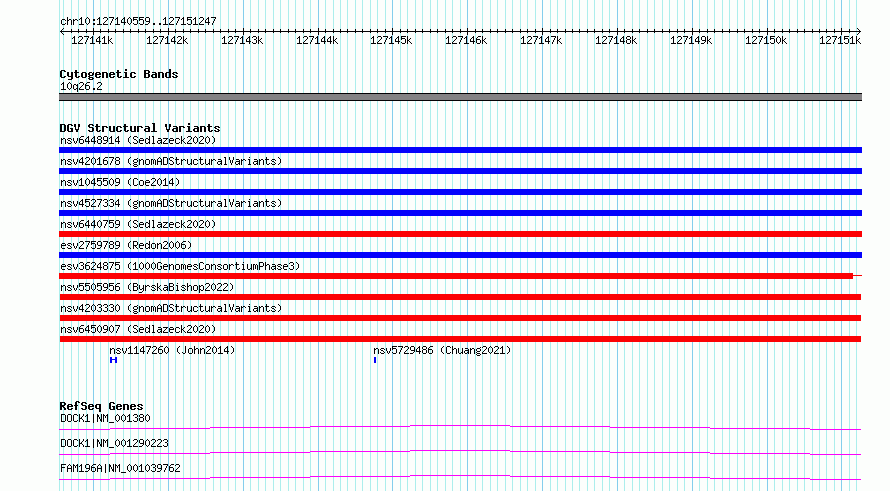Click the blue bar under nsv1045509
The width and height of the screenshot is (890, 491).
click(460, 192)
